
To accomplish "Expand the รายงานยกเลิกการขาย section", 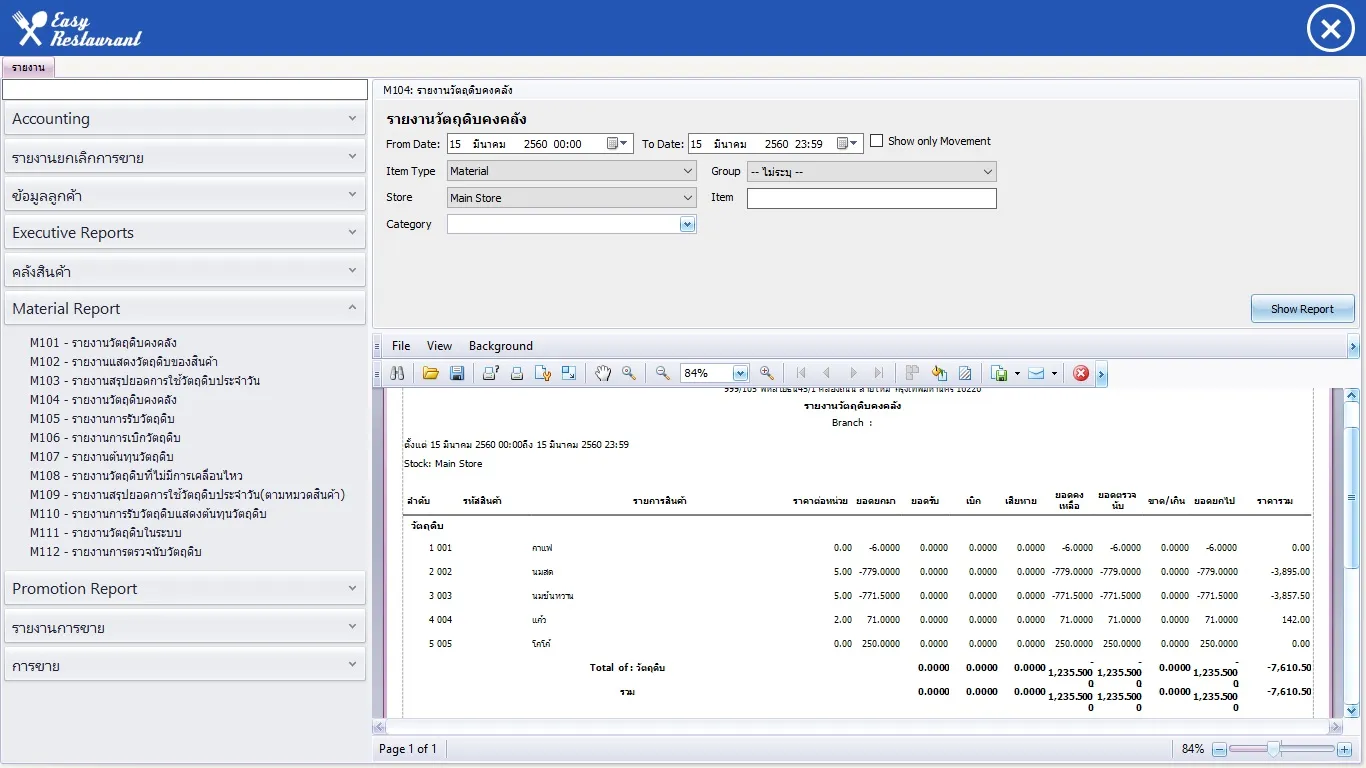I will tap(185, 157).
